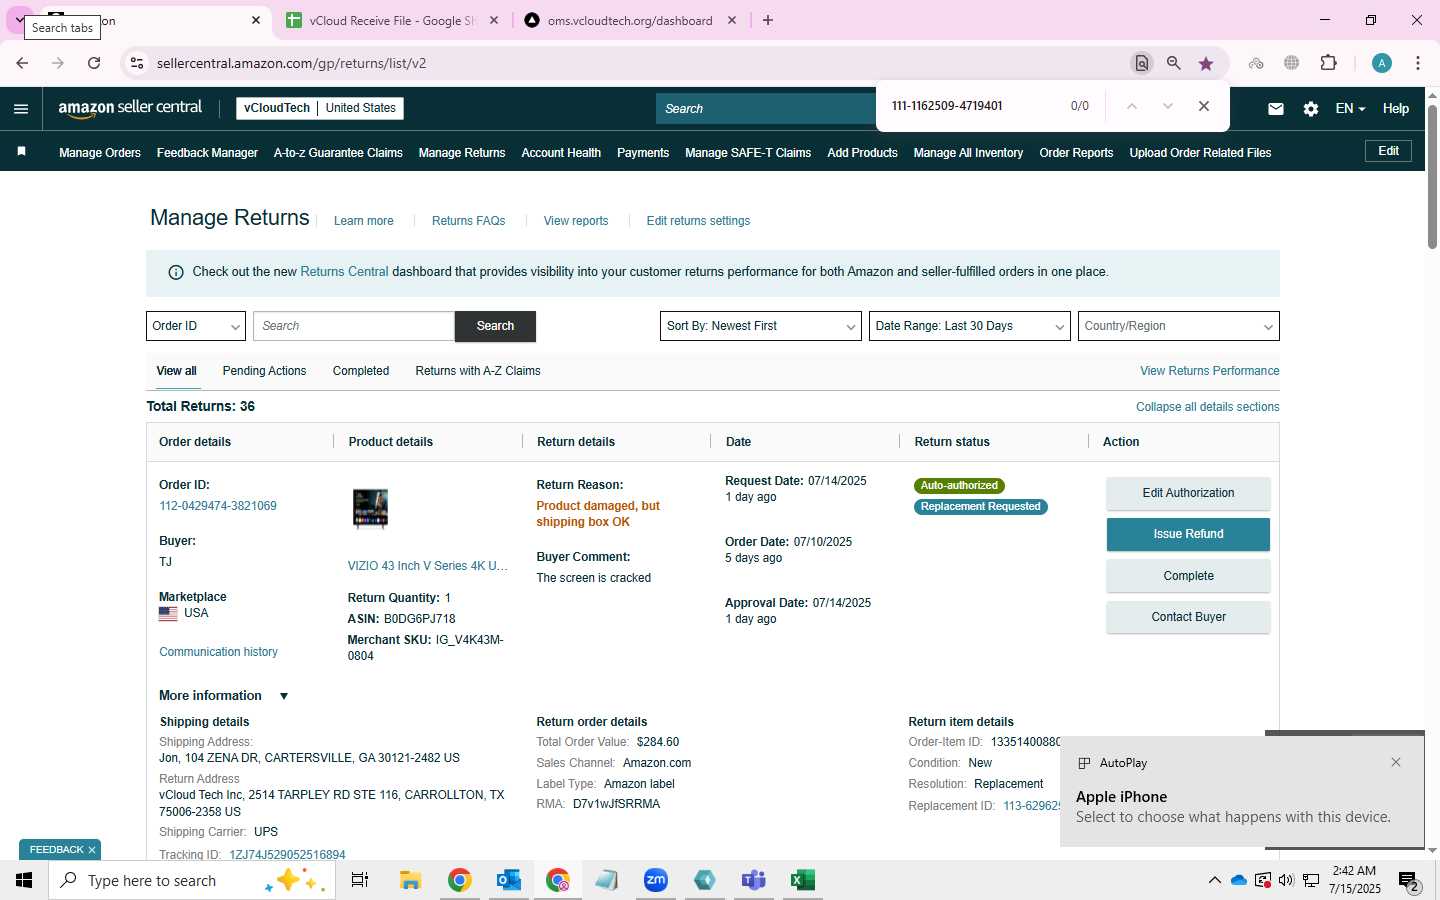Open the messages envelope icon

pos(1276,109)
